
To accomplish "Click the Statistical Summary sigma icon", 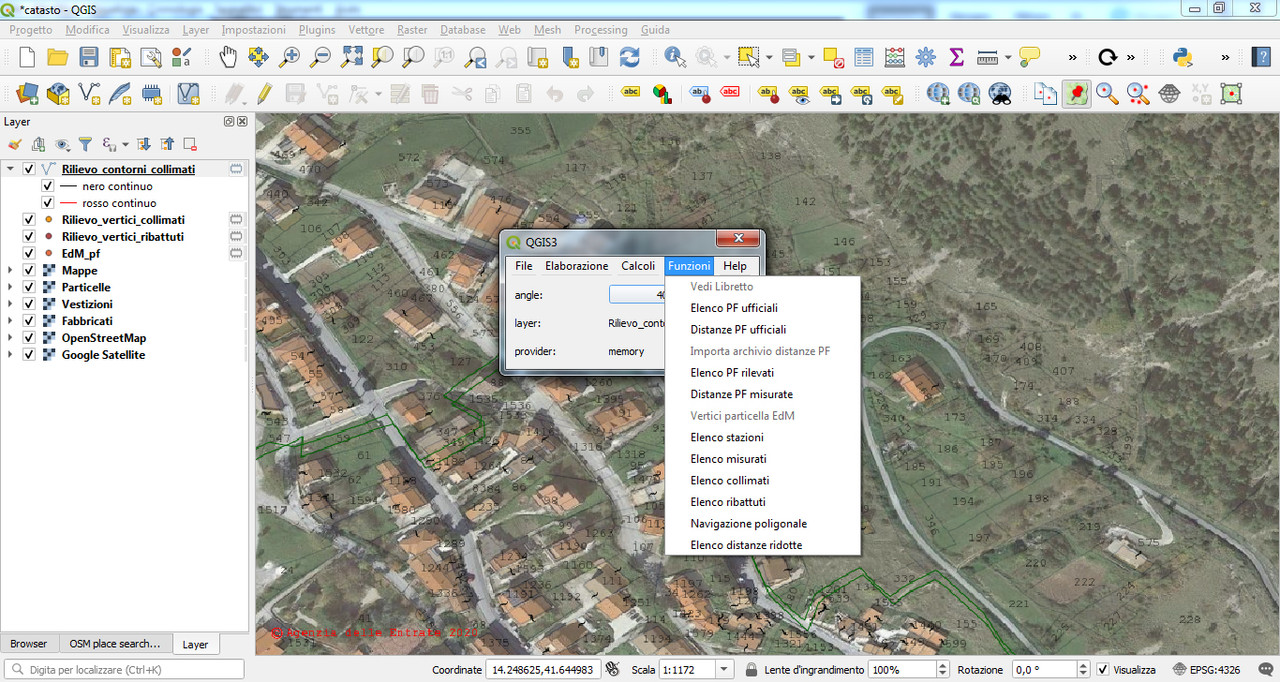I will (956, 57).
